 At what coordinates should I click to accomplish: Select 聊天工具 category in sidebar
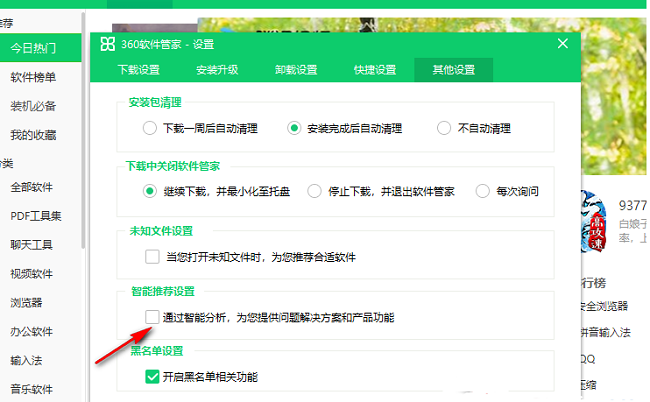tap(32, 245)
